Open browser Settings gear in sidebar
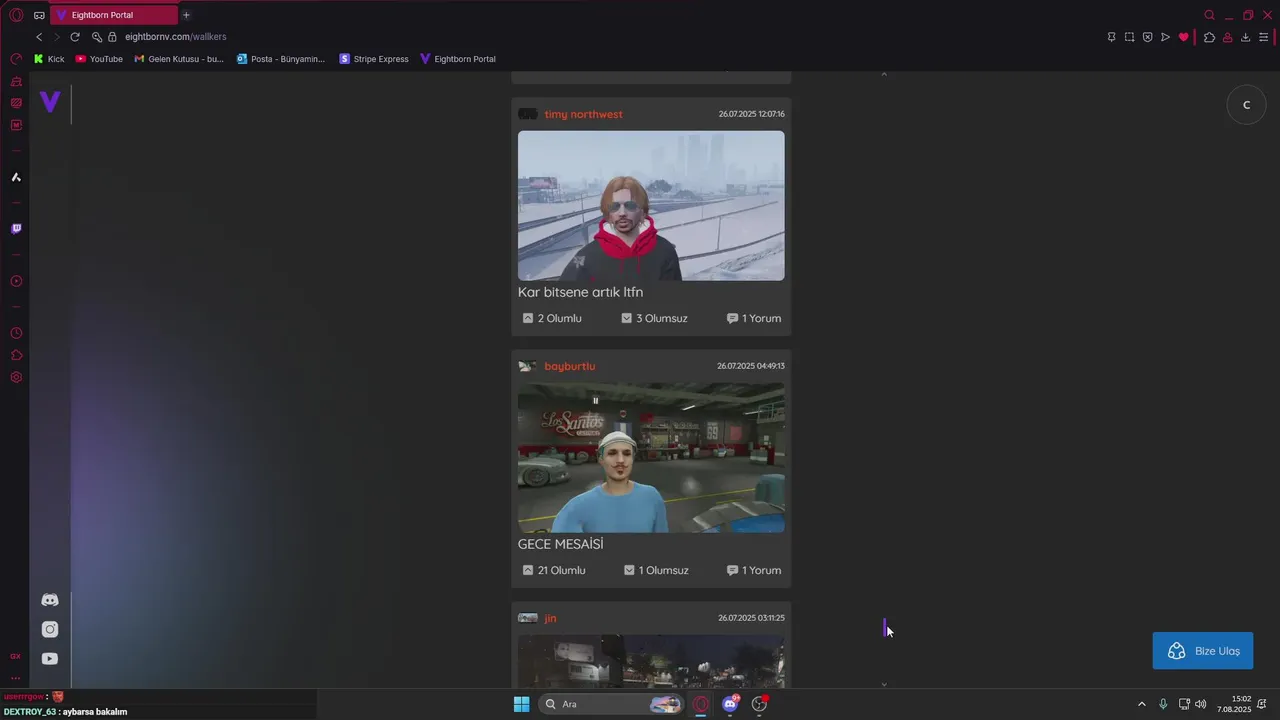Image resolution: width=1280 pixels, height=720 pixels. point(16,377)
